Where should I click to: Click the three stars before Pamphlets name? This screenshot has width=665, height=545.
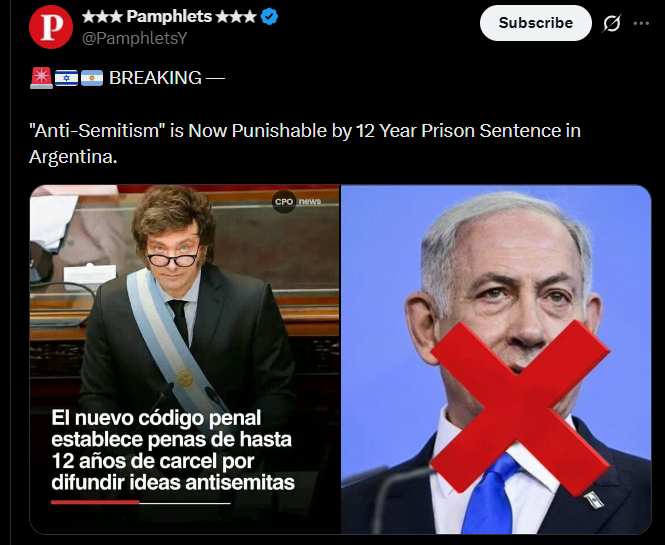(x=102, y=17)
